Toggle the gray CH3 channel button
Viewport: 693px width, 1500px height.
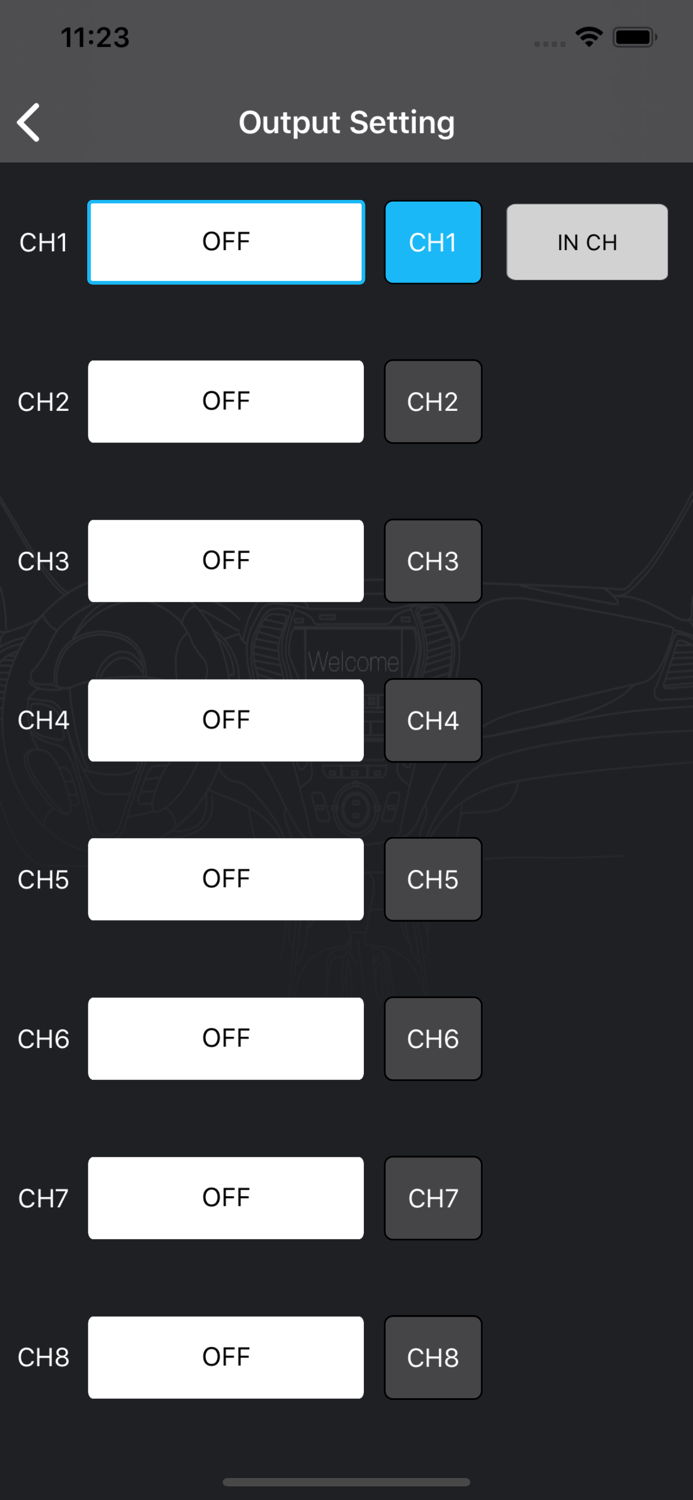click(x=433, y=561)
